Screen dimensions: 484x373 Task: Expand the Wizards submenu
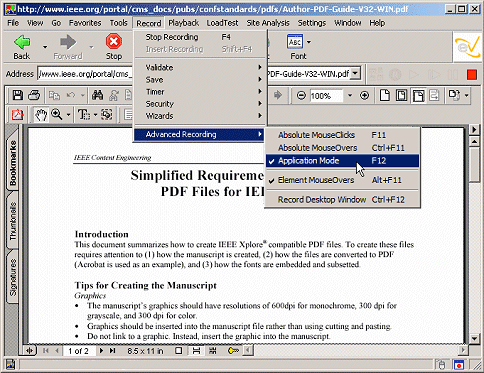[x=200, y=116]
